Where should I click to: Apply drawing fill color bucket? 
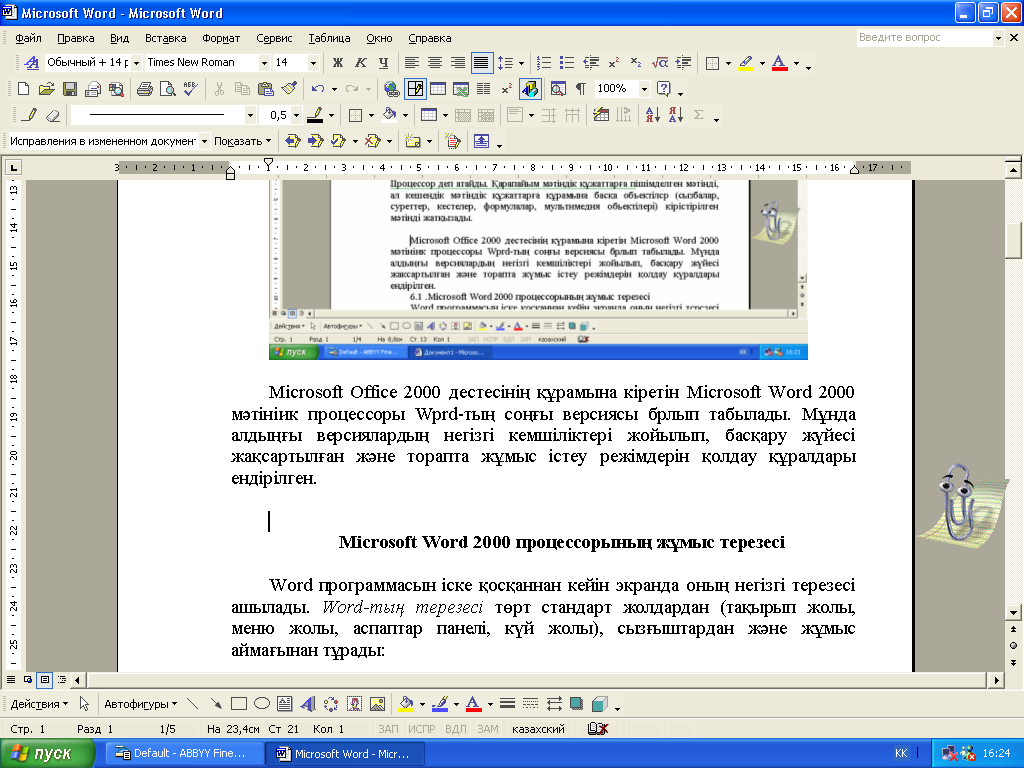[x=406, y=704]
